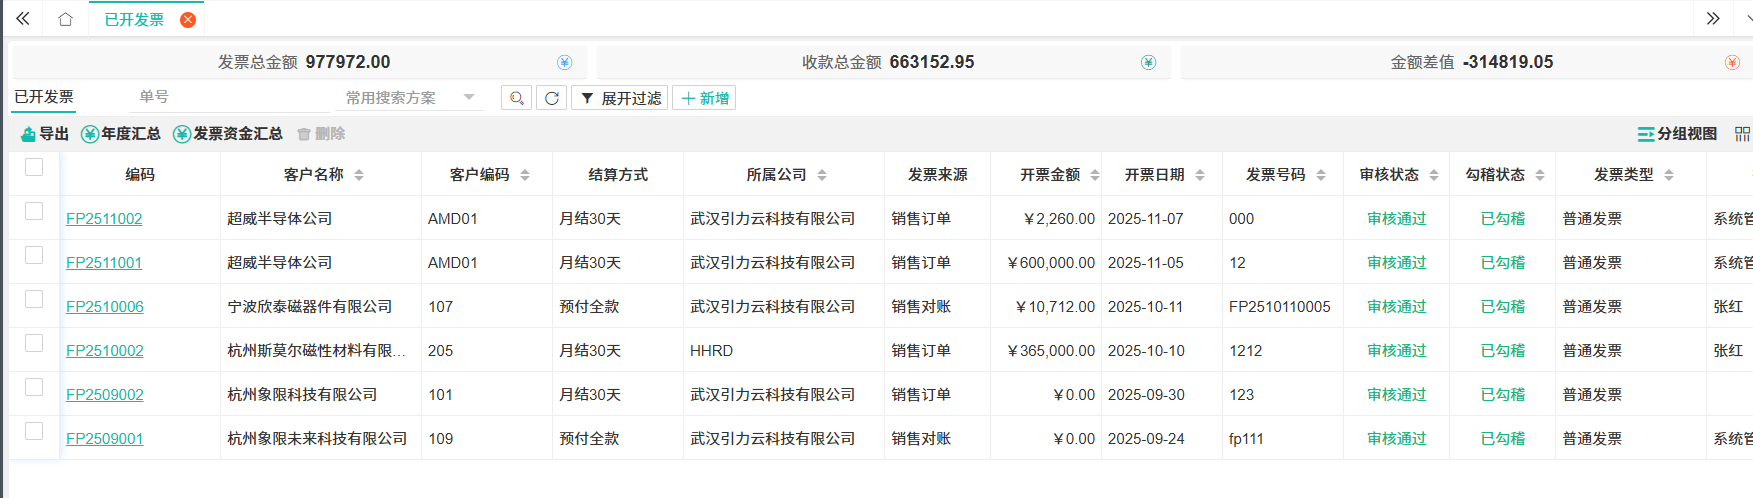1753x498 pixels.
Task: Open invoice link FP2510002
Action: [x=105, y=351]
